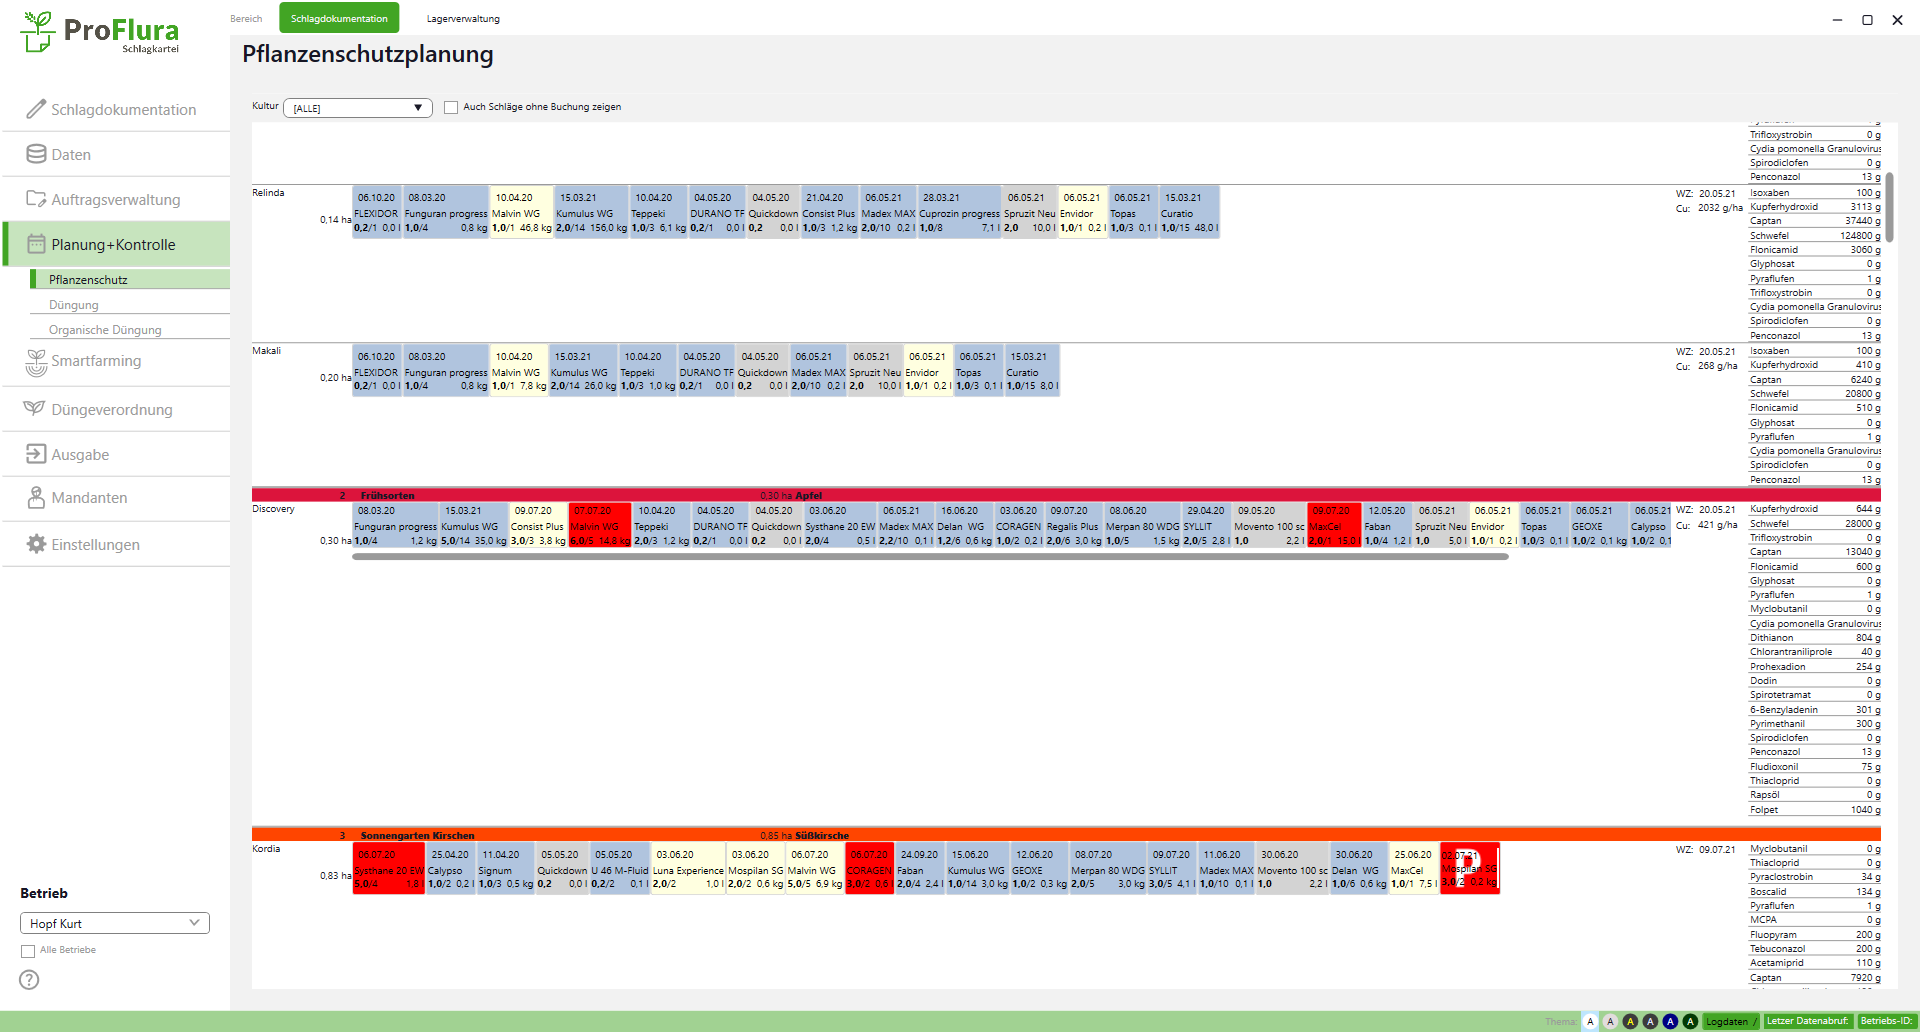Open Einstellungen via the gear icon
The height and width of the screenshot is (1032, 1920).
click(x=36, y=544)
